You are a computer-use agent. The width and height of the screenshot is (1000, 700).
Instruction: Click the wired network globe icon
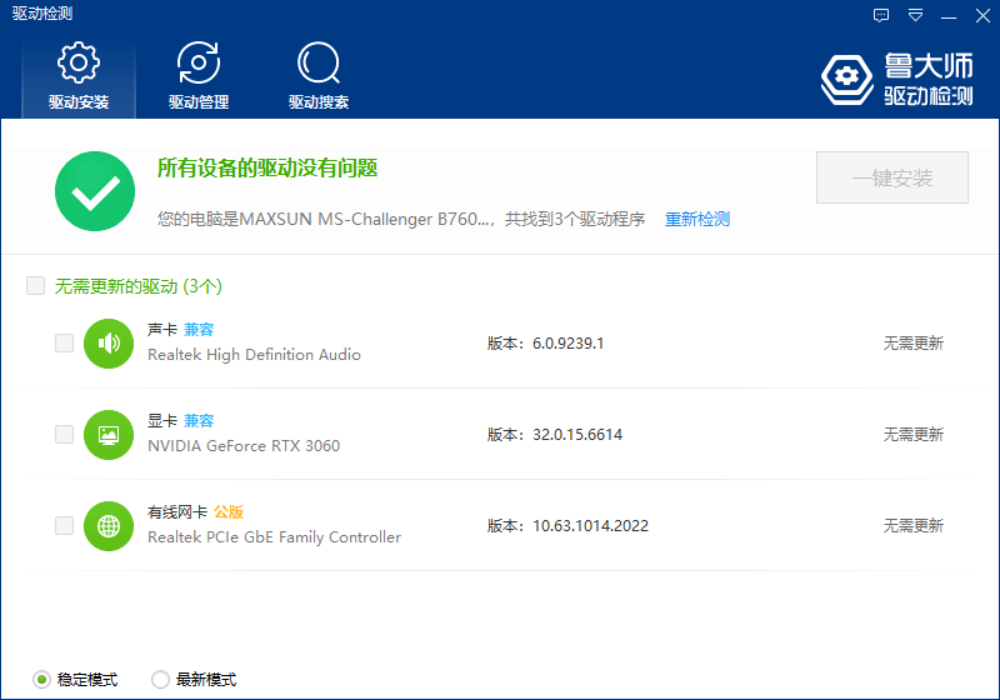coord(109,526)
